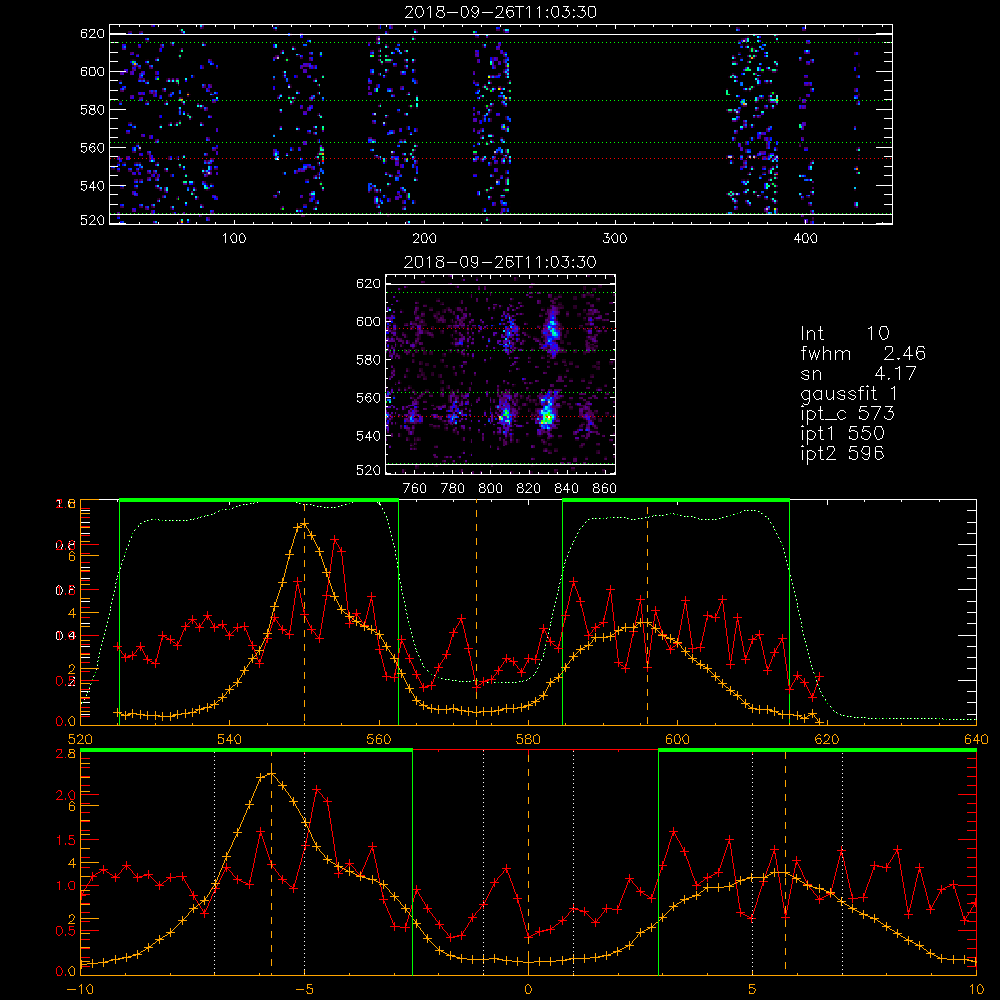Click x-axis label 400 on top plot

point(805,239)
